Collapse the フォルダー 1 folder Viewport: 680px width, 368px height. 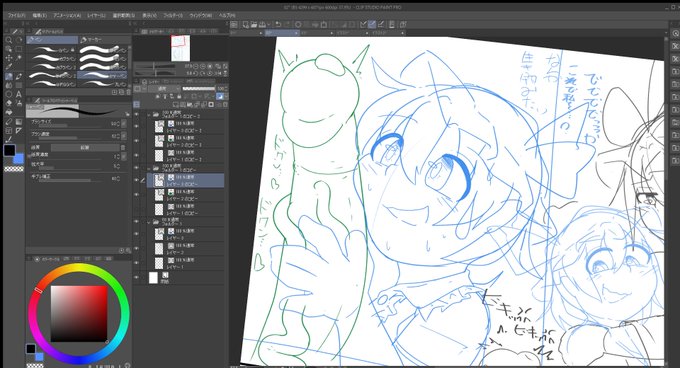tap(150, 222)
